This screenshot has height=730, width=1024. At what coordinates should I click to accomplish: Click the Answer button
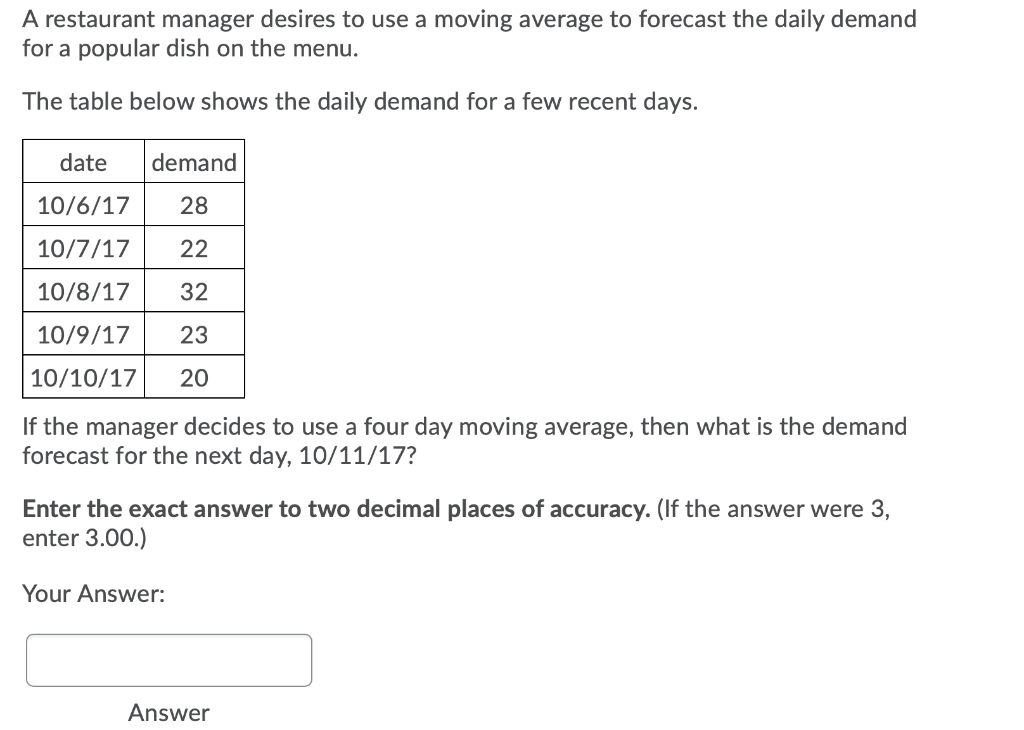(x=167, y=713)
